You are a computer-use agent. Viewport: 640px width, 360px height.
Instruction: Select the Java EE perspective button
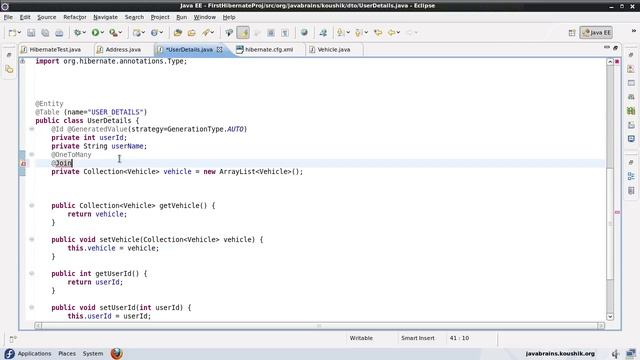(x=596, y=33)
